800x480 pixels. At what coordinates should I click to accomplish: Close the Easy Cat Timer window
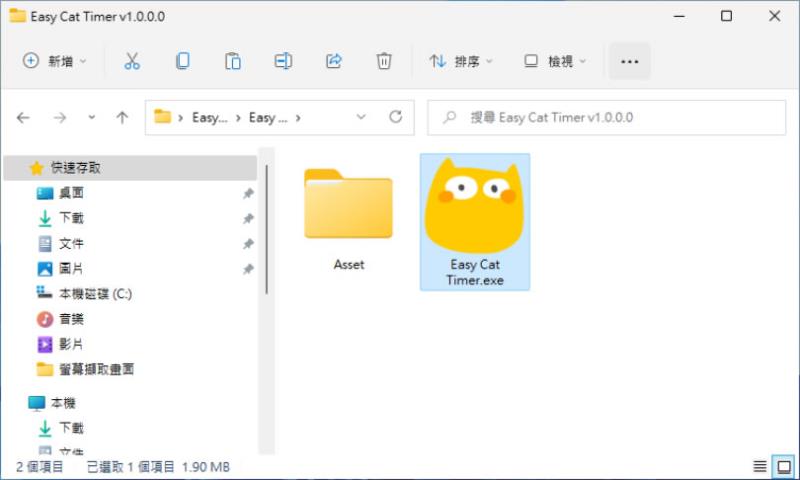tap(774, 16)
